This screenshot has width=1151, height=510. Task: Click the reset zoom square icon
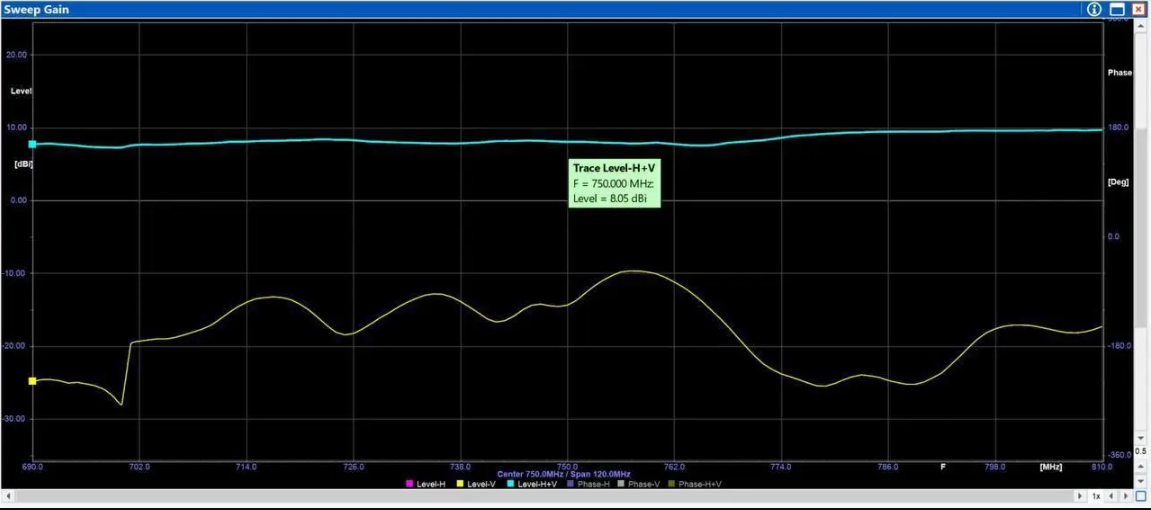coord(1141,496)
